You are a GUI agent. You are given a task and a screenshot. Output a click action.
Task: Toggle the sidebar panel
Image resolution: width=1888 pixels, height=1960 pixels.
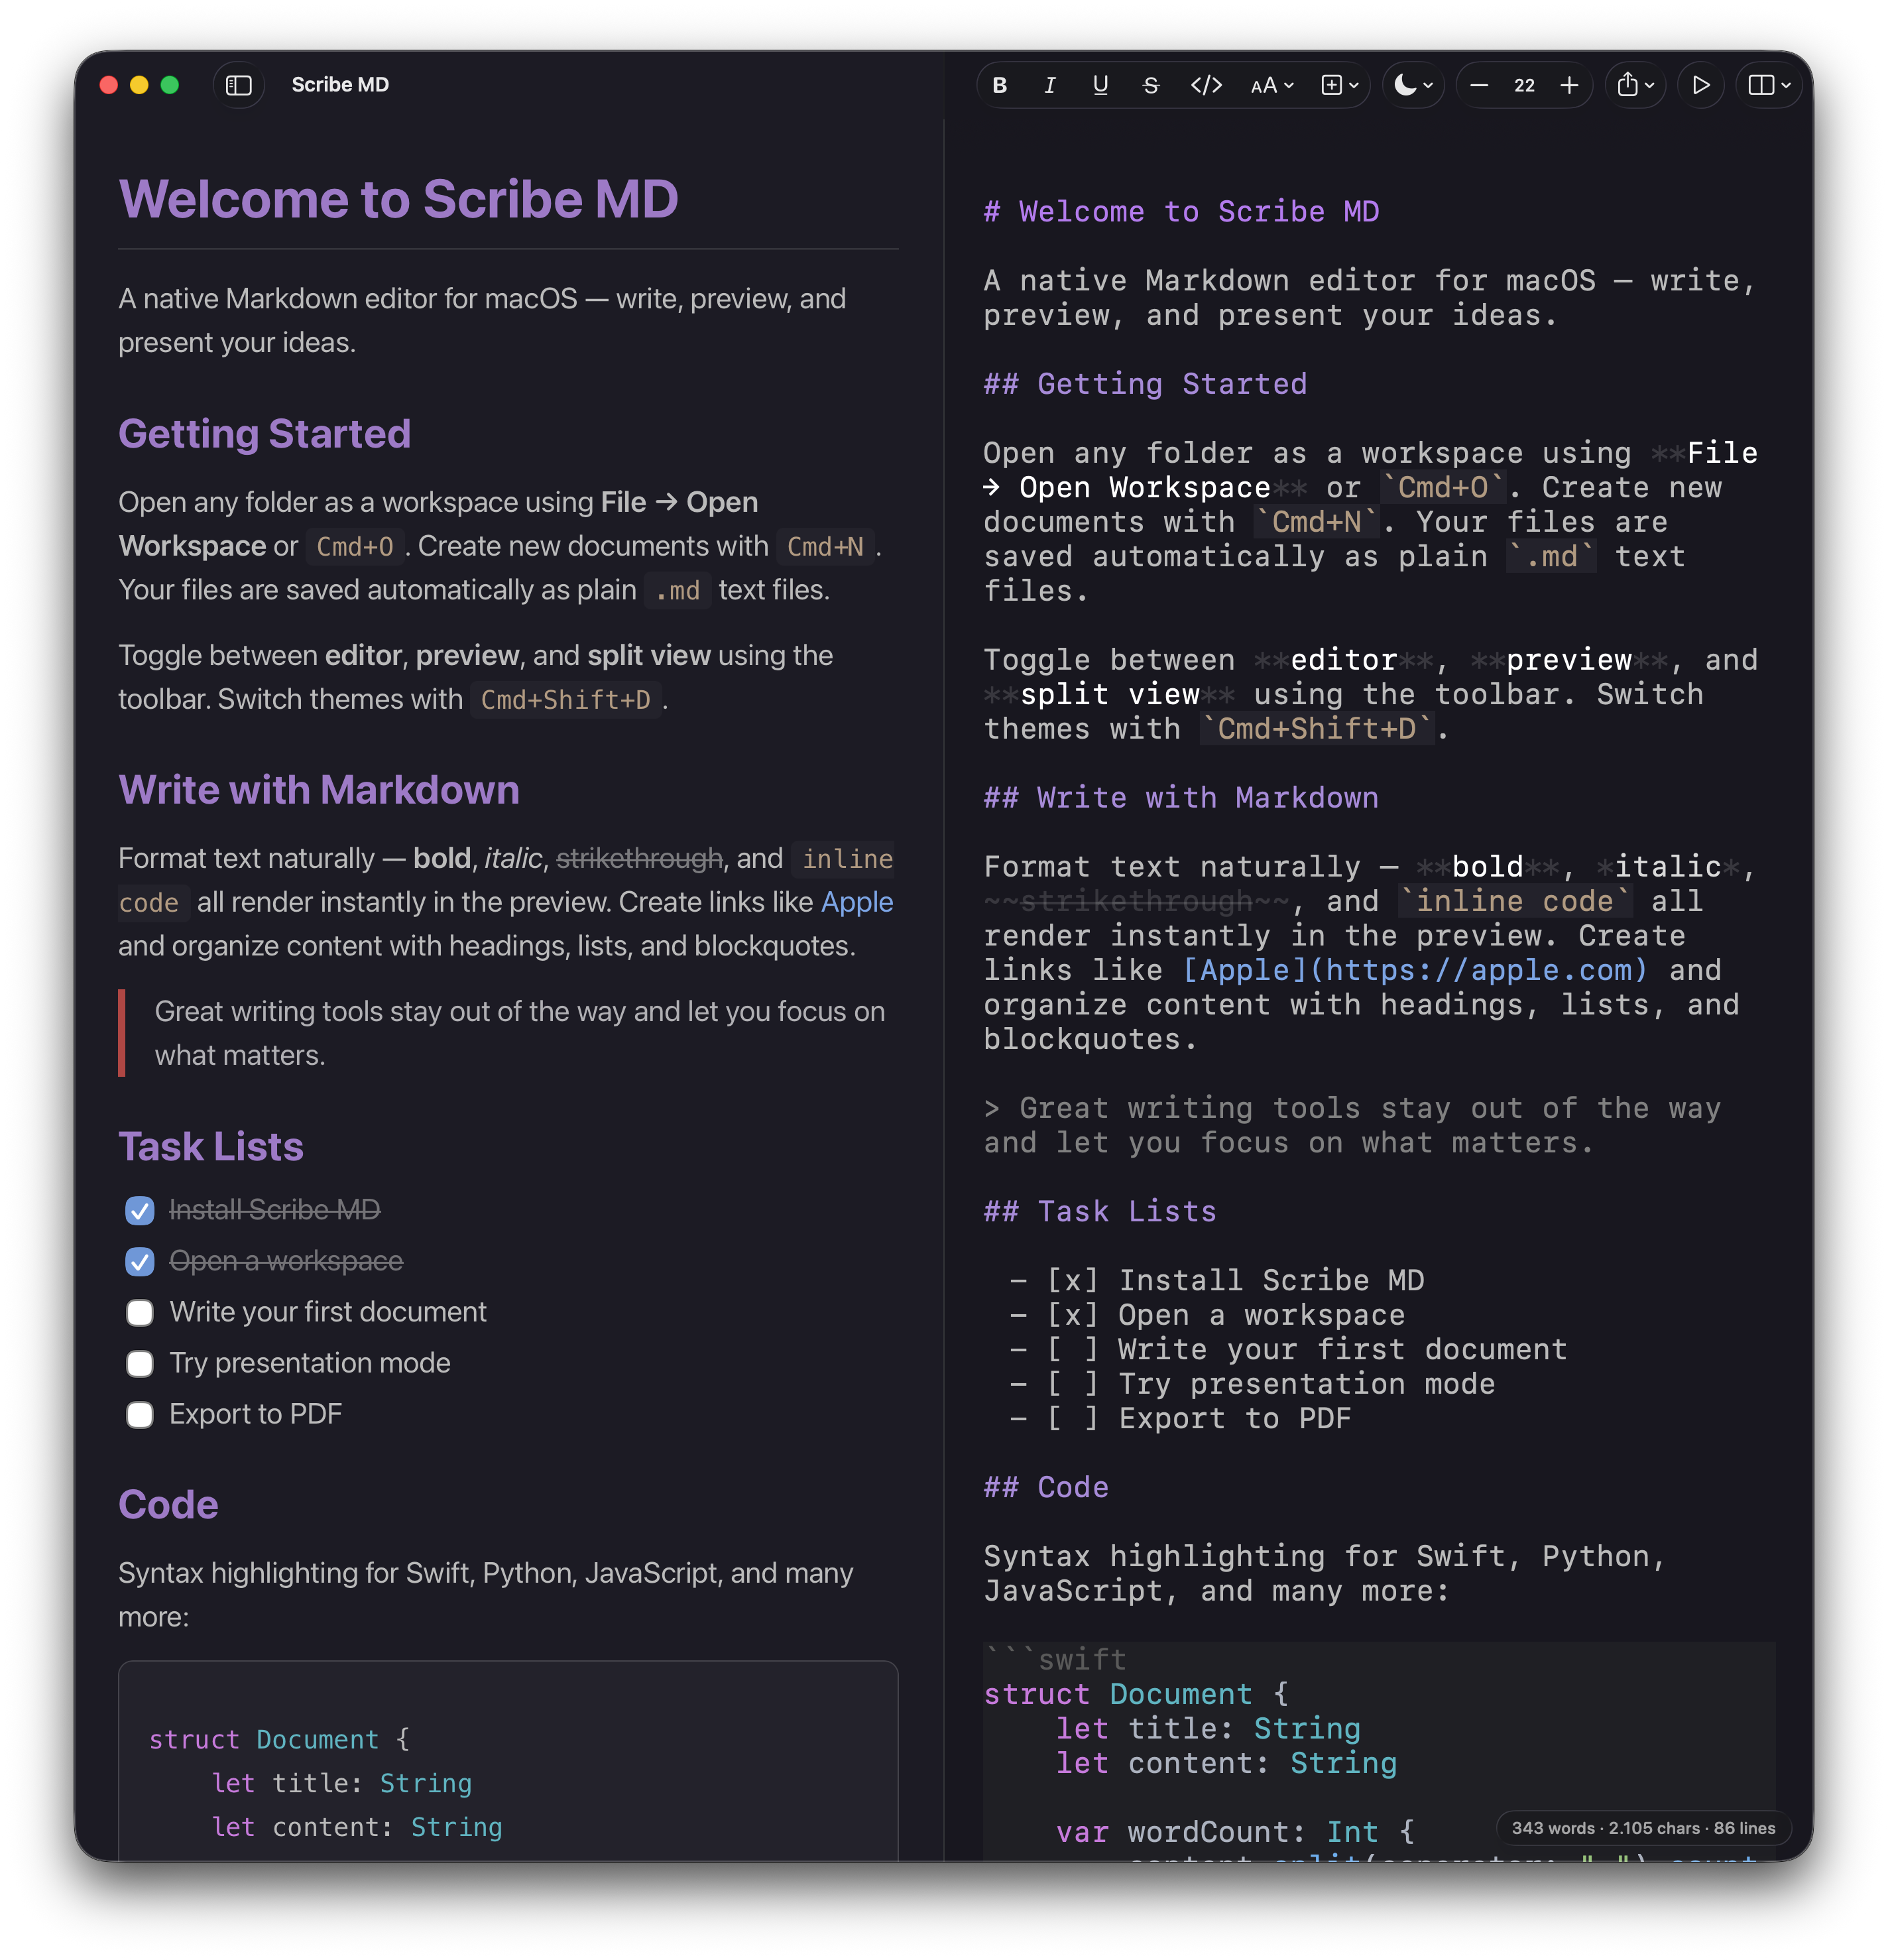[x=240, y=85]
